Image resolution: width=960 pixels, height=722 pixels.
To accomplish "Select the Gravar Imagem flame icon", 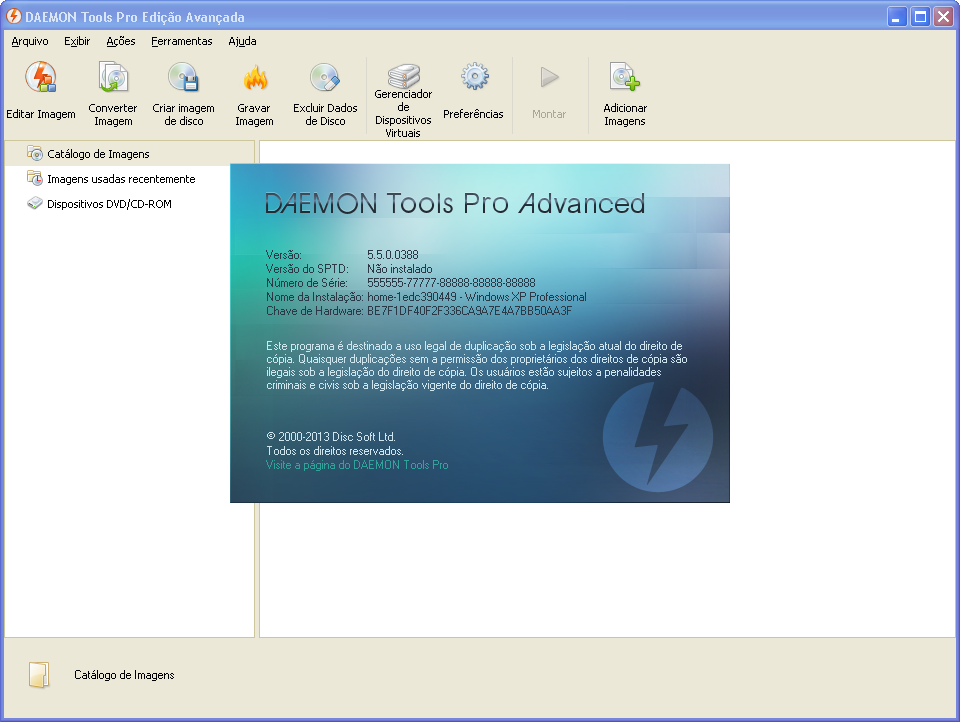I will (x=255, y=78).
